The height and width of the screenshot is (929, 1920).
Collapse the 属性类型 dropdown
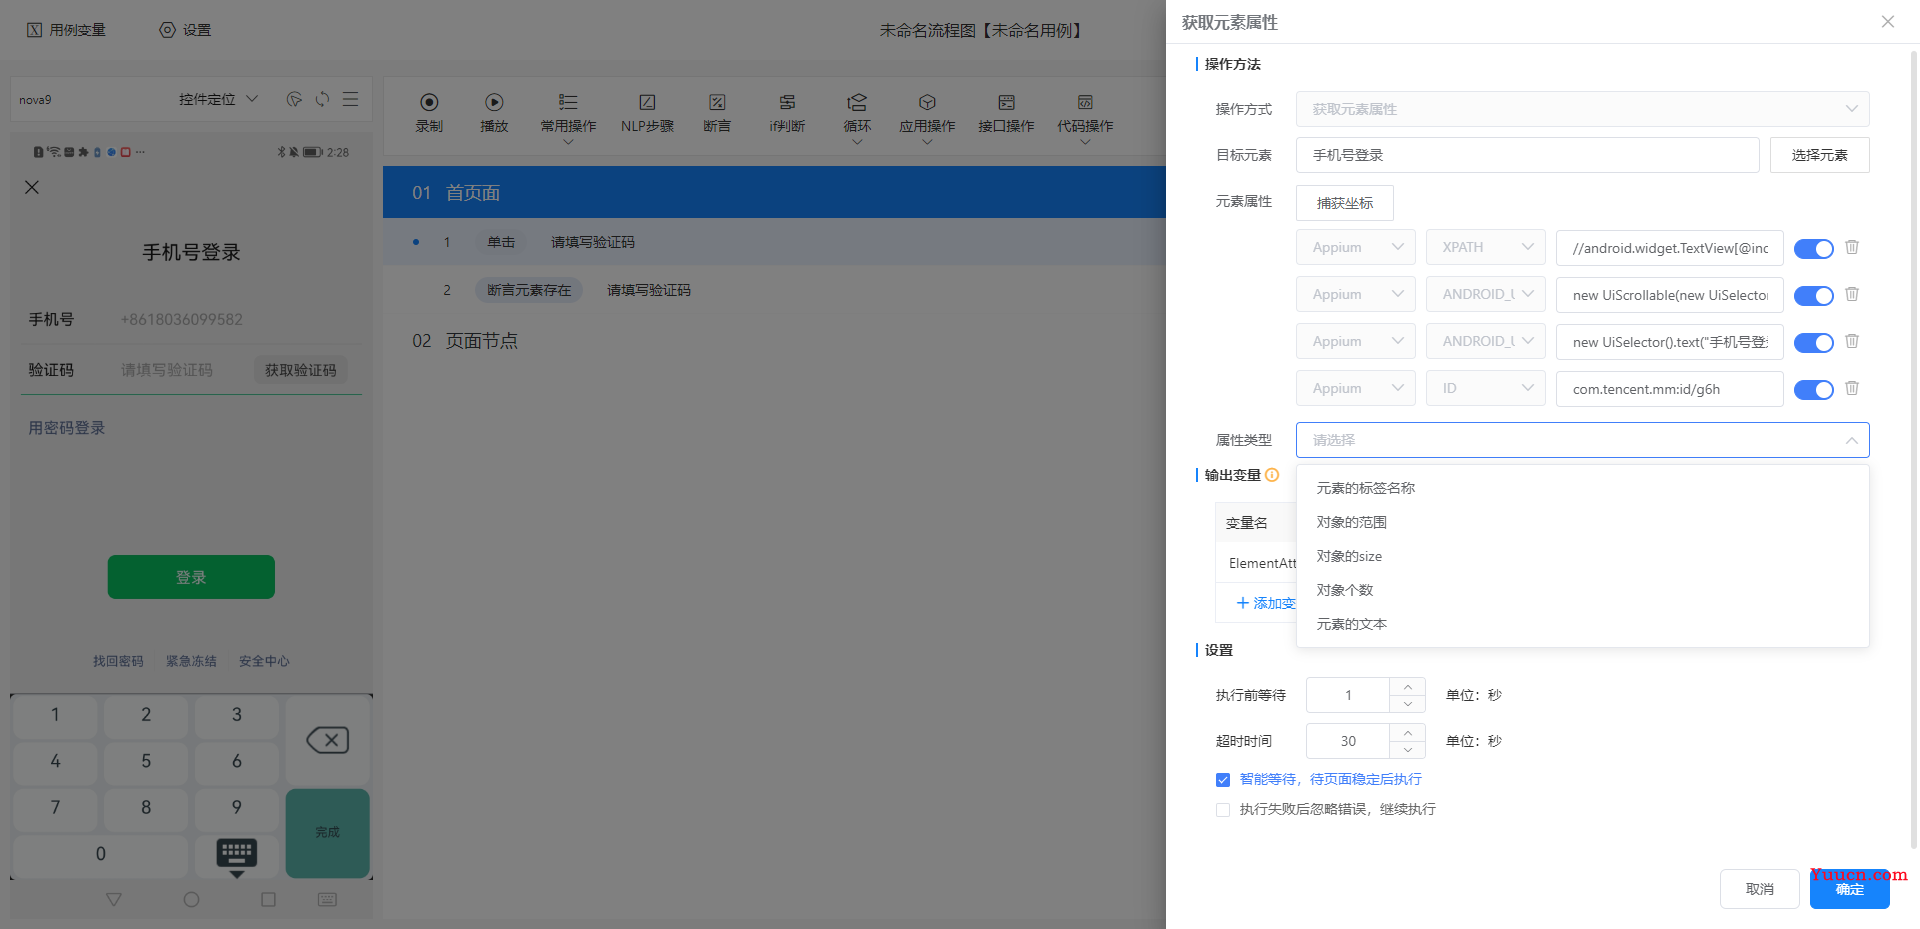point(1582,440)
